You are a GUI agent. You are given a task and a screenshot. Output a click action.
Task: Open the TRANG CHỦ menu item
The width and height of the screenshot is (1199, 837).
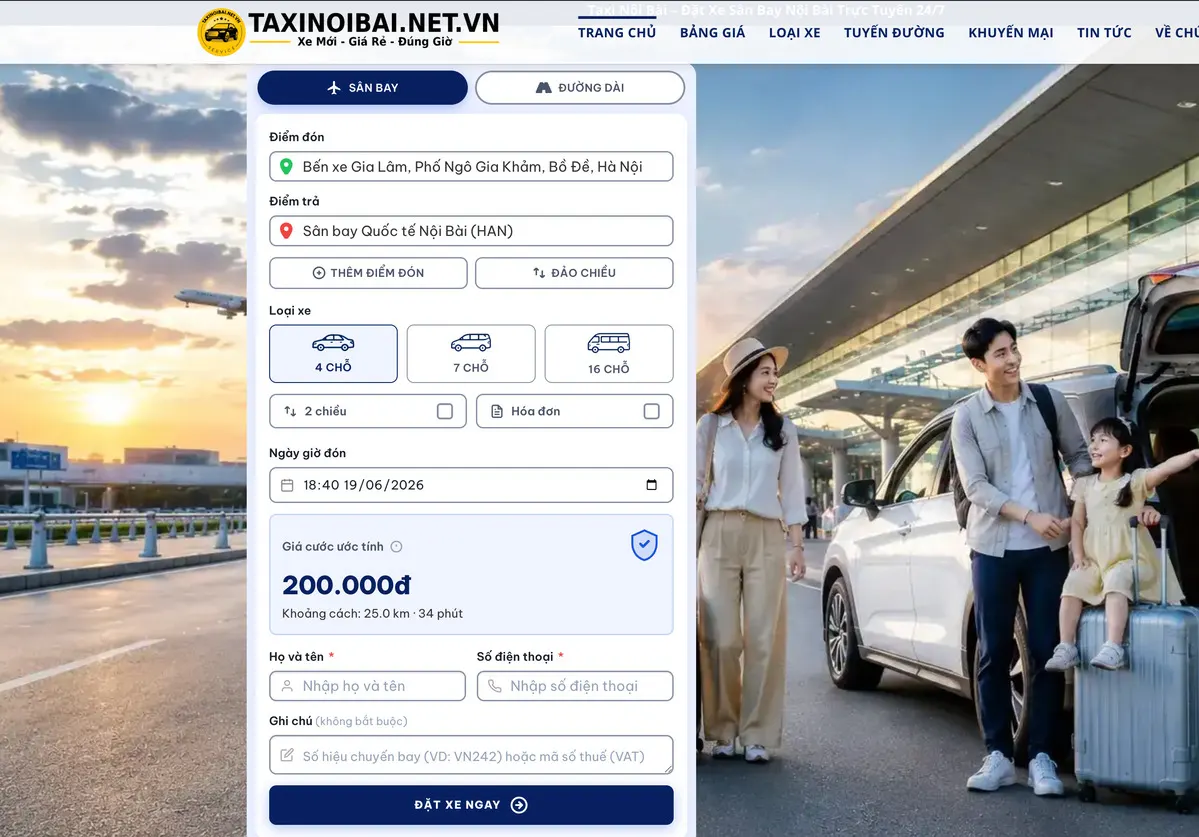(617, 33)
